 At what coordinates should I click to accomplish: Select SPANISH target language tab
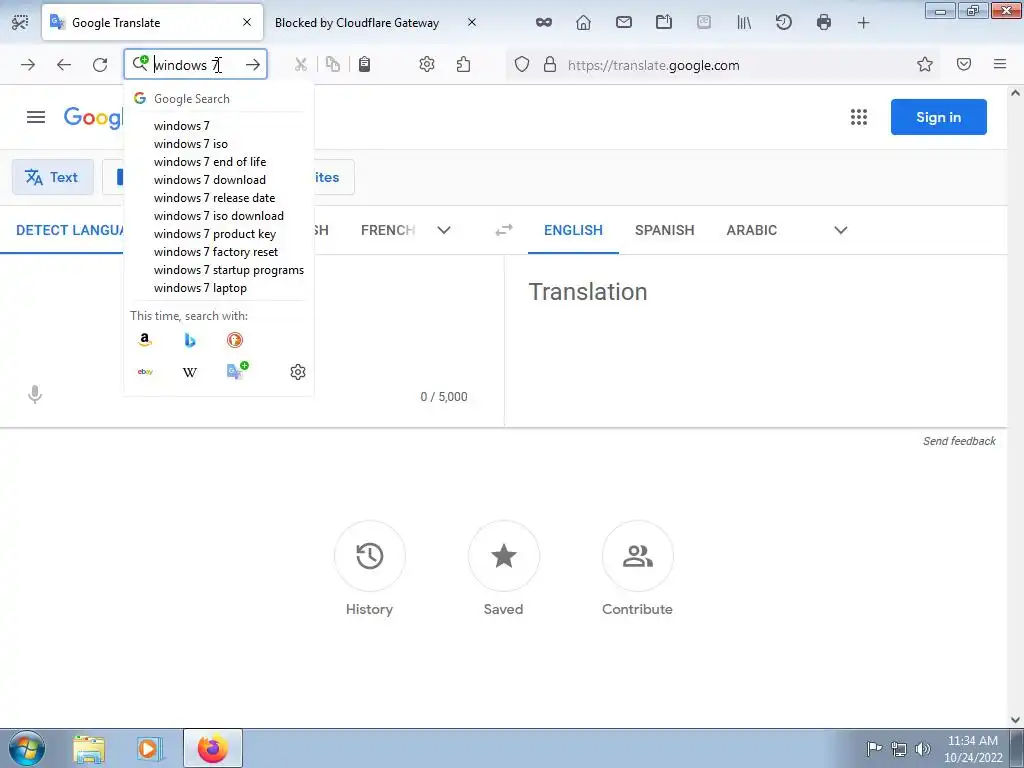[x=664, y=230]
